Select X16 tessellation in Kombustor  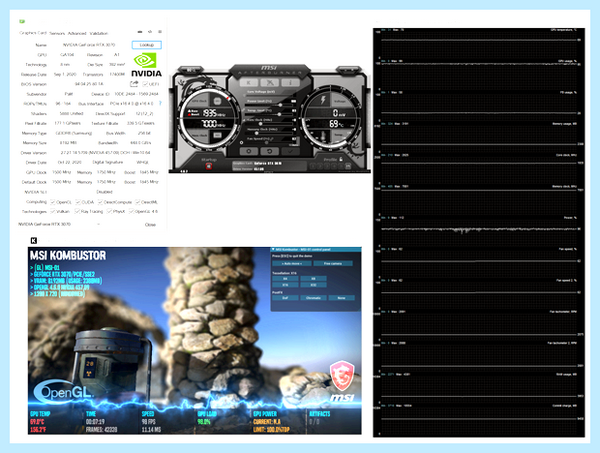coord(285,285)
